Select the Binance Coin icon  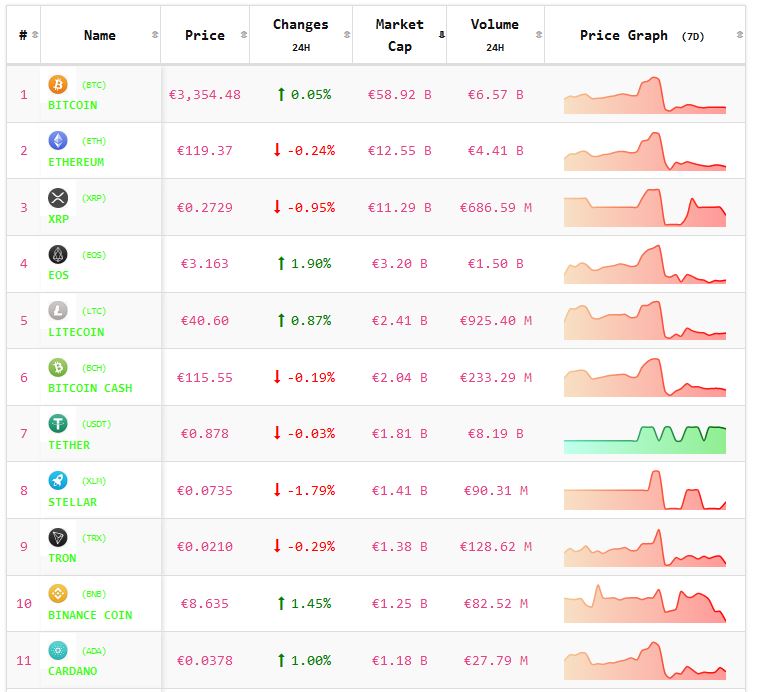pyautogui.click(x=58, y=594)
